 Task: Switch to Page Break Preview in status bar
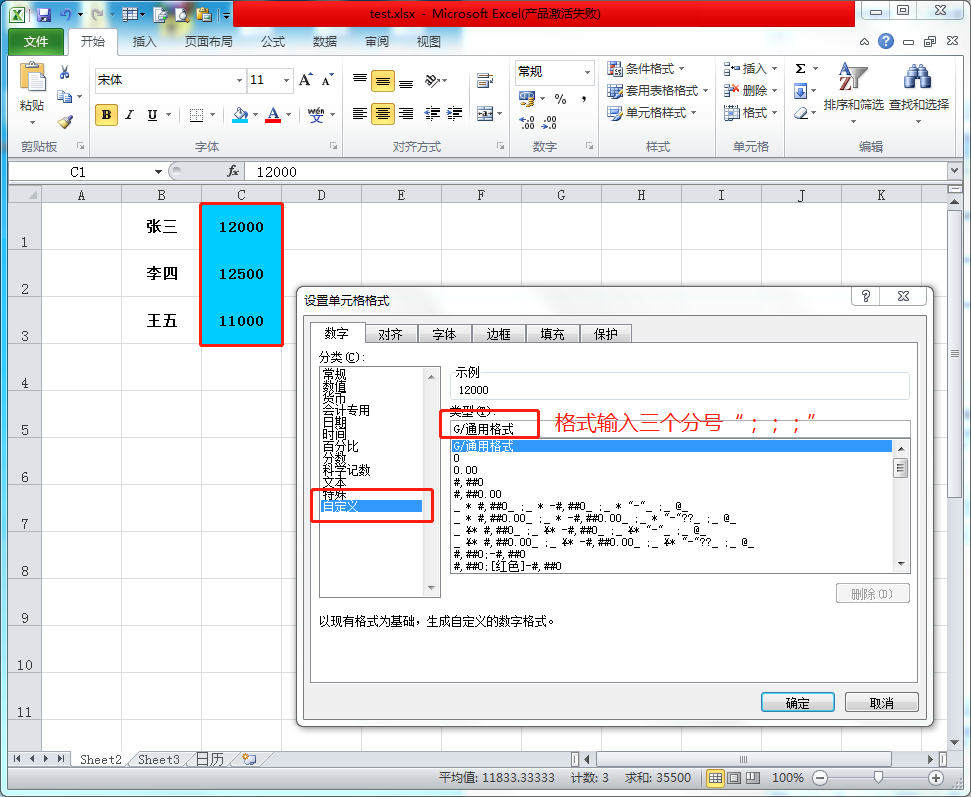[753, 778]
